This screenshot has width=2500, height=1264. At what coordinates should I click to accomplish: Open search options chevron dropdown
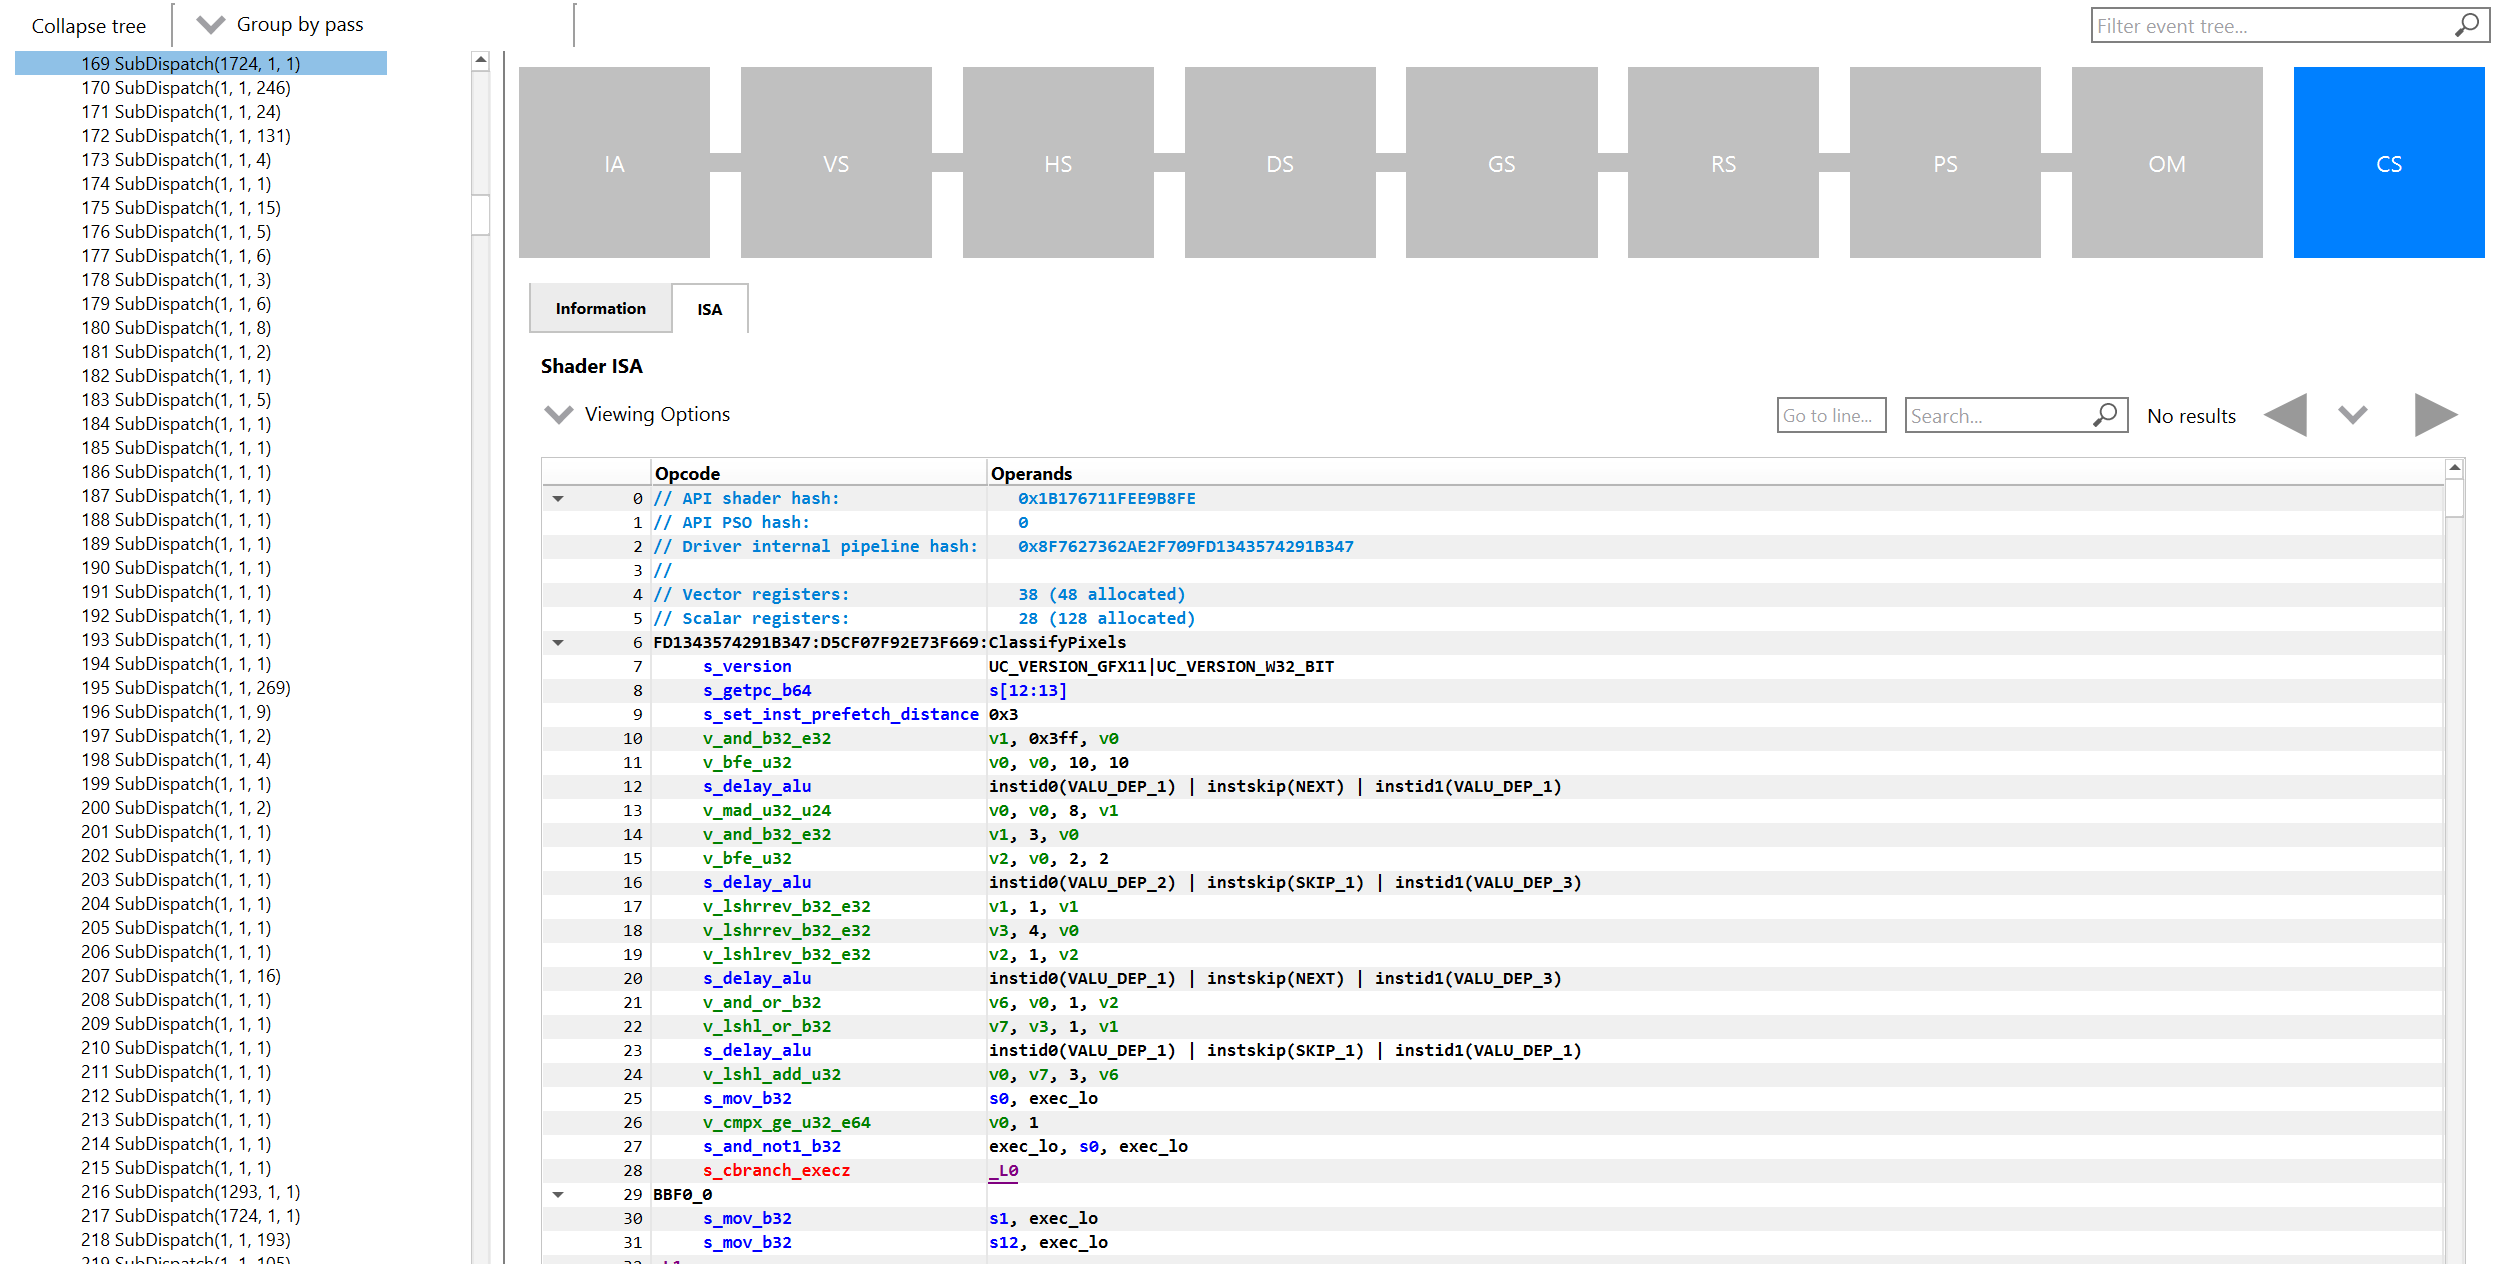pos(2352,415)
